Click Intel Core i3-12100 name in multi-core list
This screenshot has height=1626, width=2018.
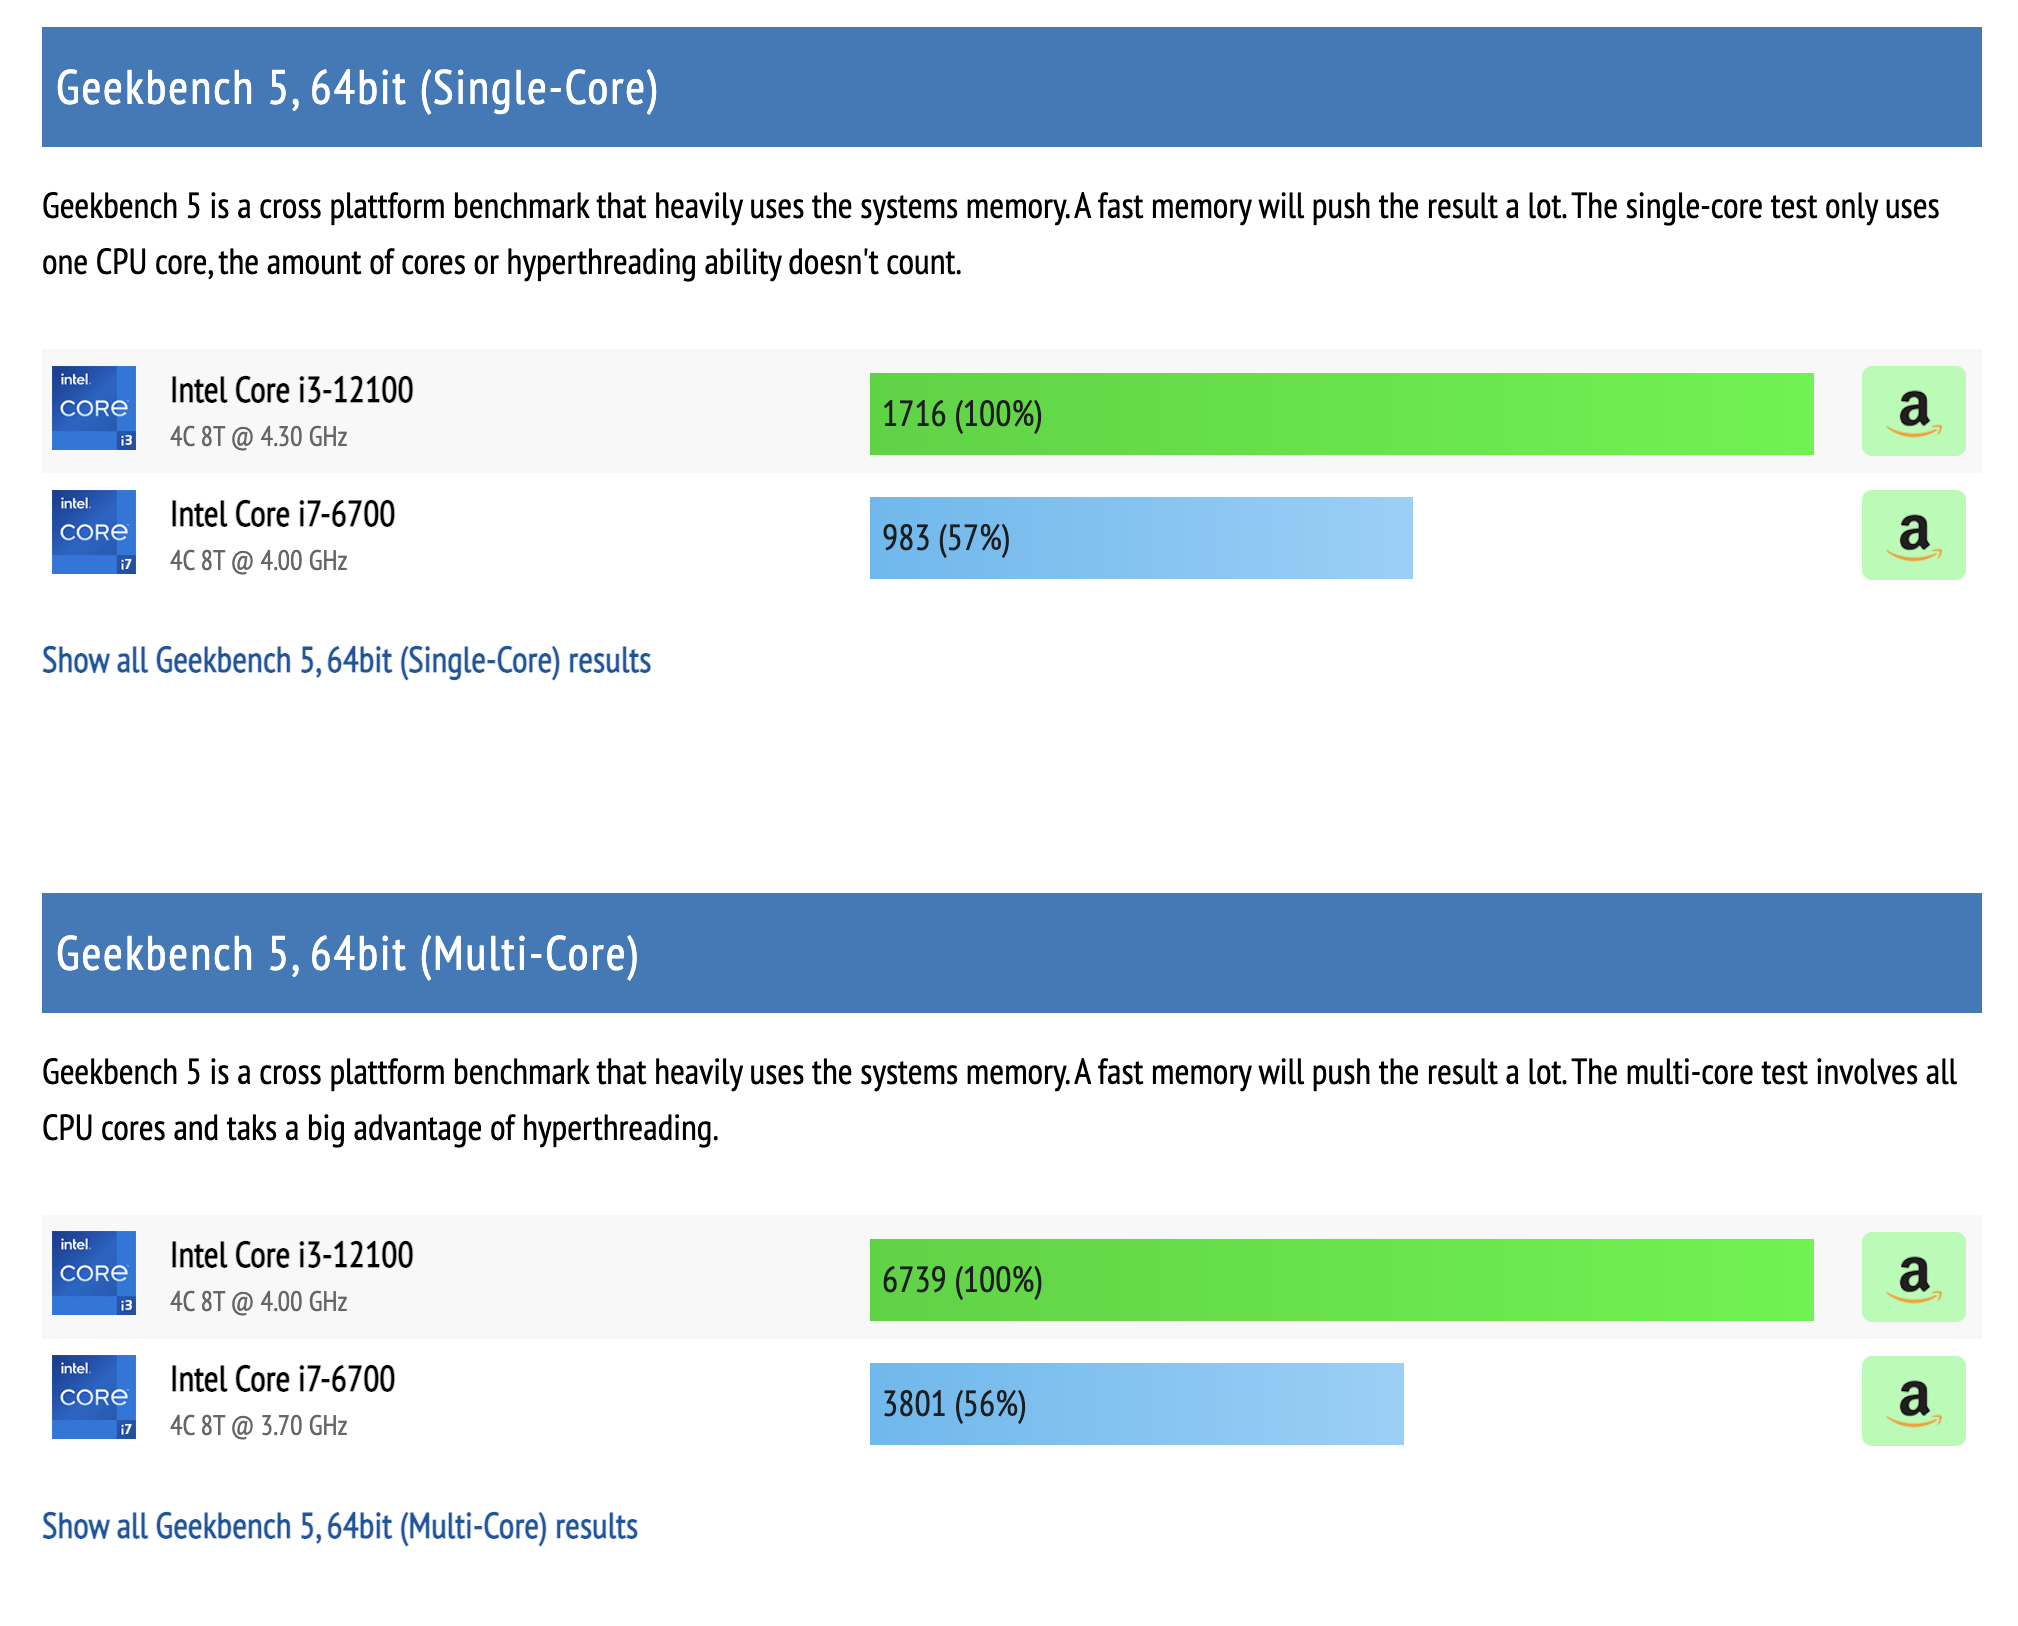tap(291, 1255)
